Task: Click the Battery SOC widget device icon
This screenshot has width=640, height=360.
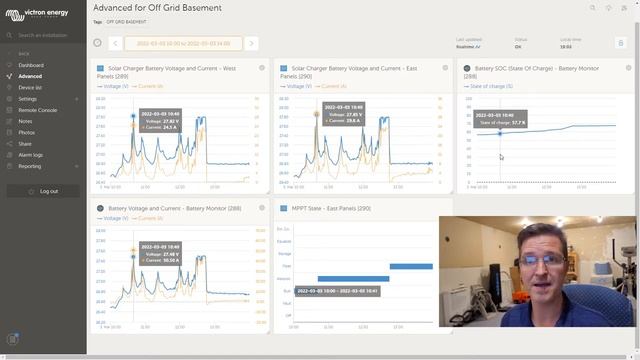Action: click(467, 68)
